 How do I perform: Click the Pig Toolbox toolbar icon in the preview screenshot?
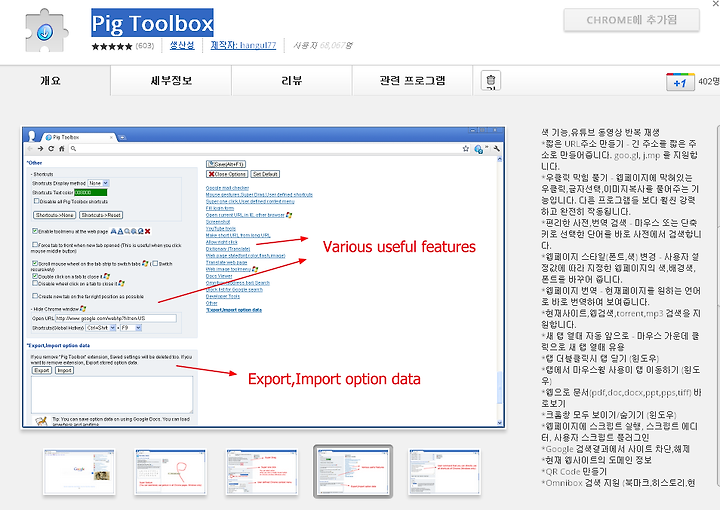478,149
